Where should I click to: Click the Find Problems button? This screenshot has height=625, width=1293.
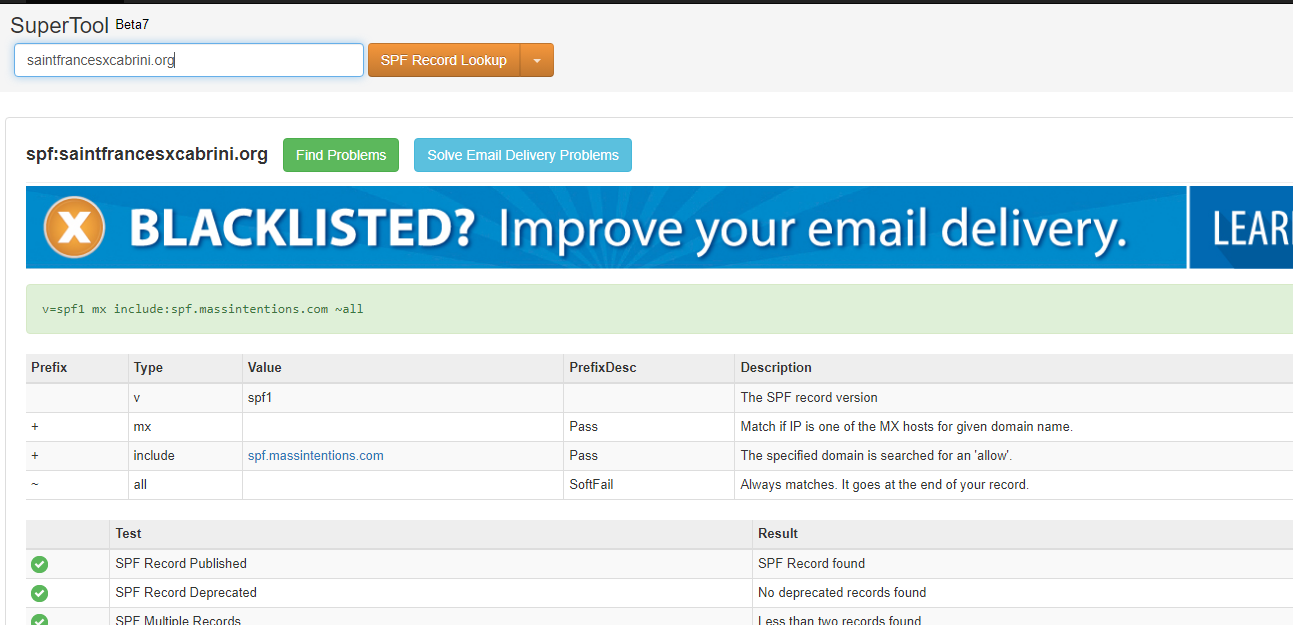(x=341, y=155)
